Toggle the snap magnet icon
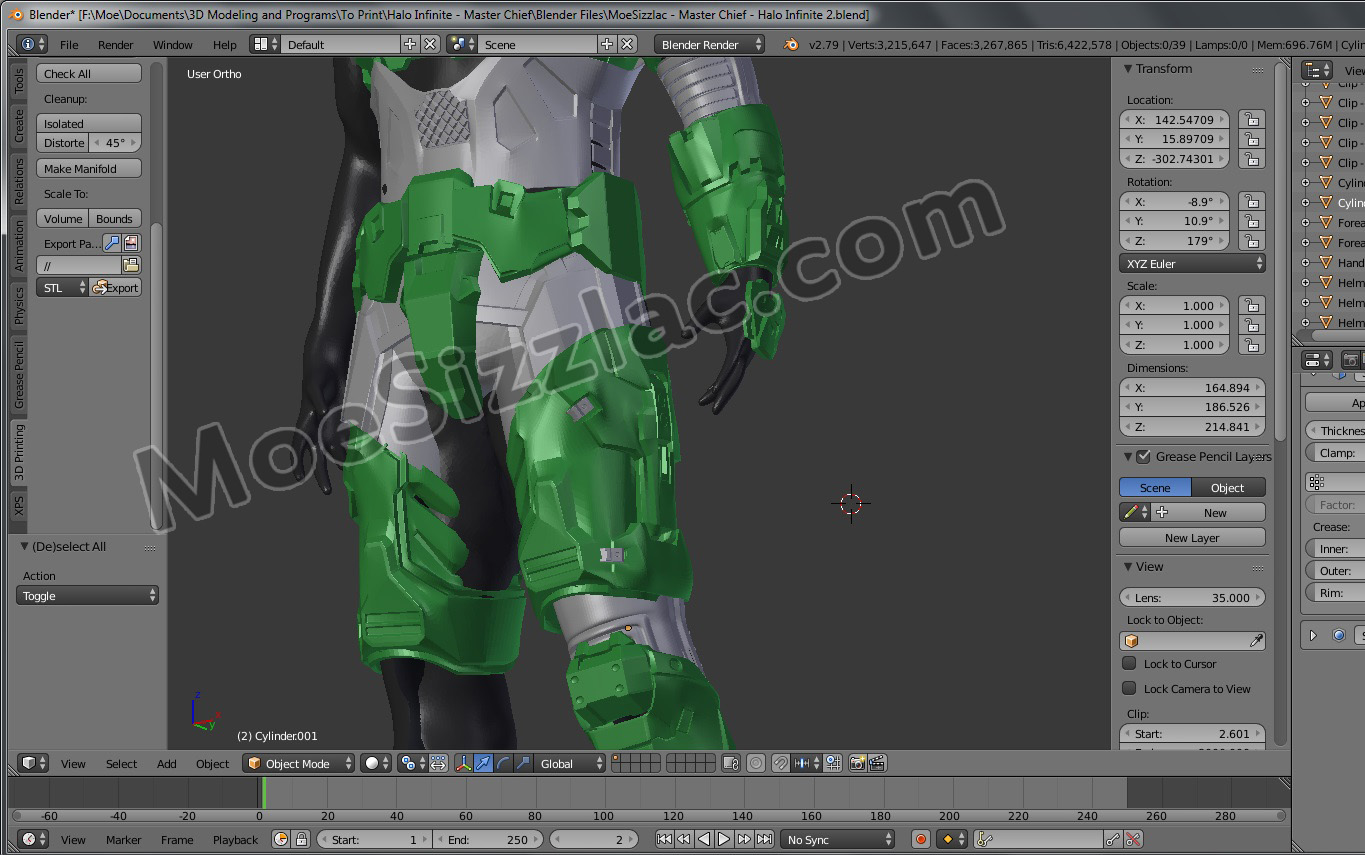The width and height of the screenshot is (1365, 855). [x=780, y=764]
